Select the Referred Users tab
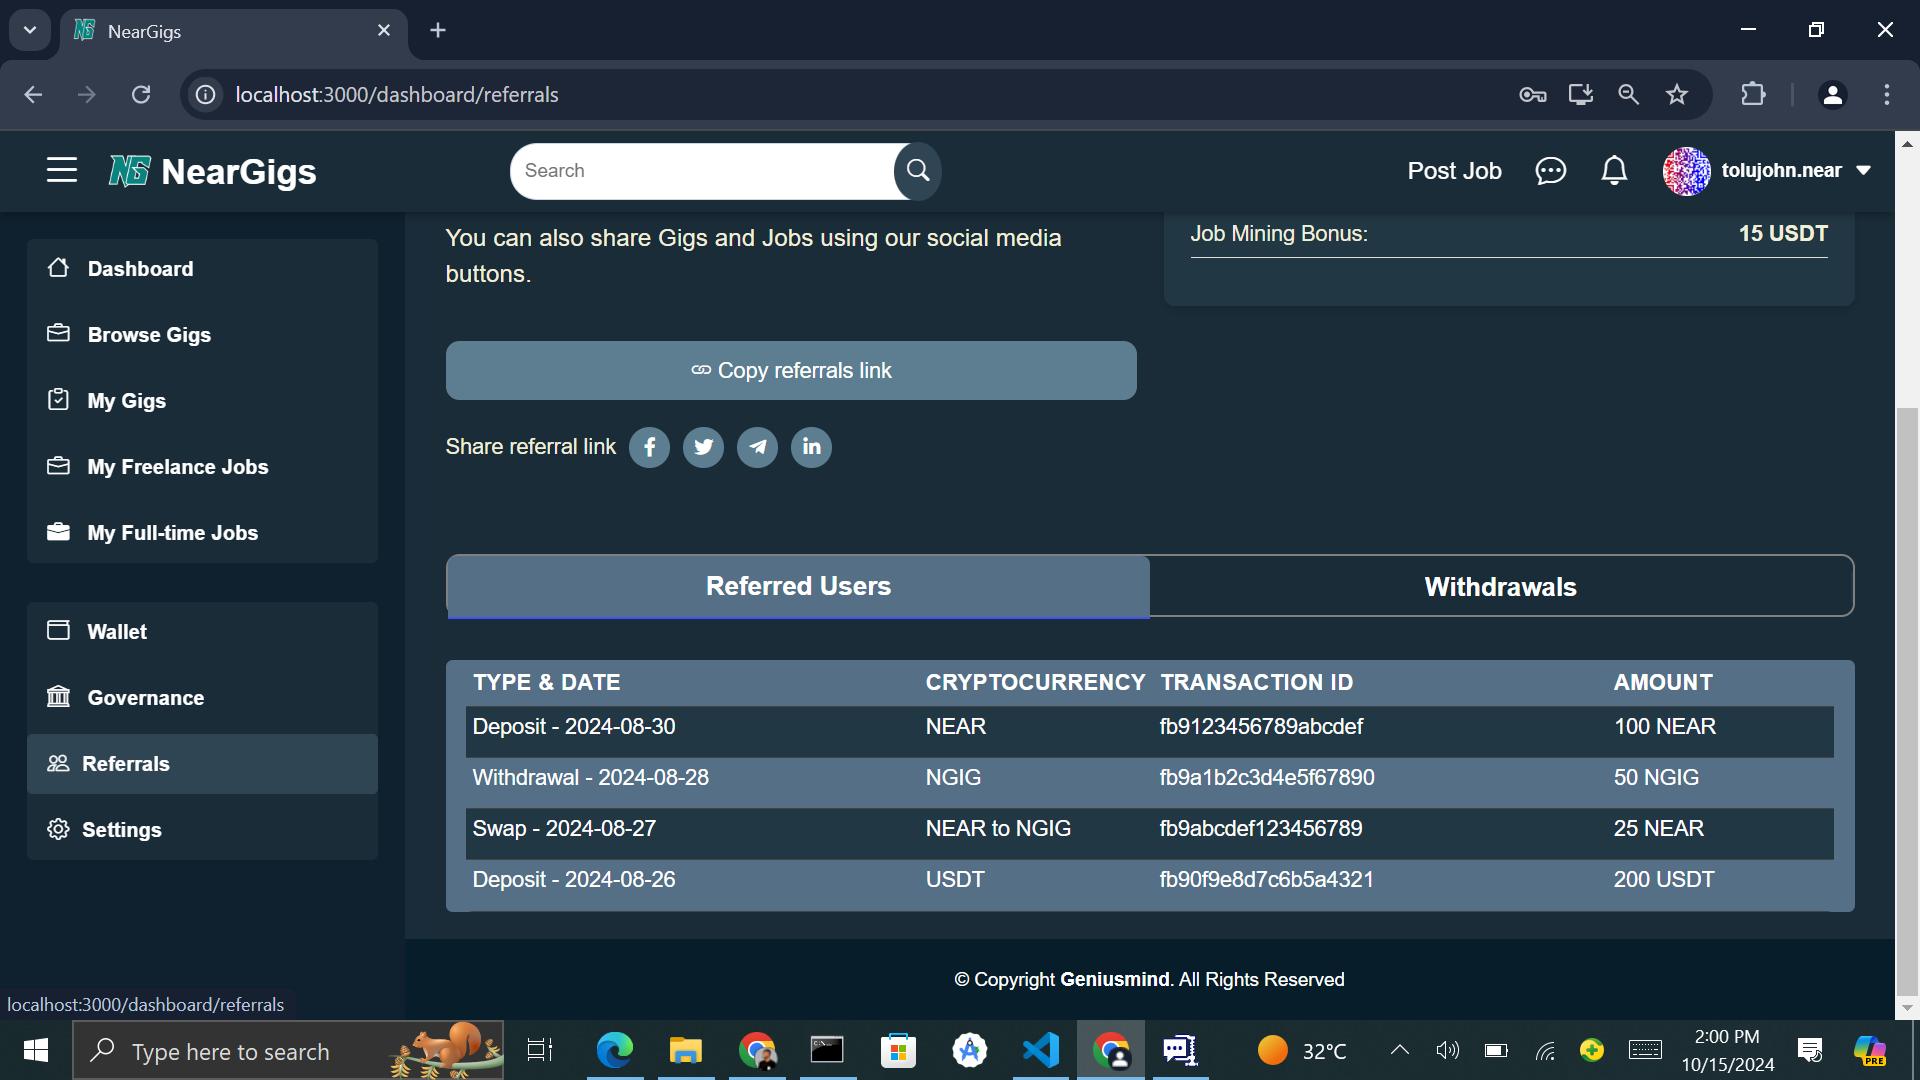This screenshot has height=1080, width=1920. click(x=798, y=587)
